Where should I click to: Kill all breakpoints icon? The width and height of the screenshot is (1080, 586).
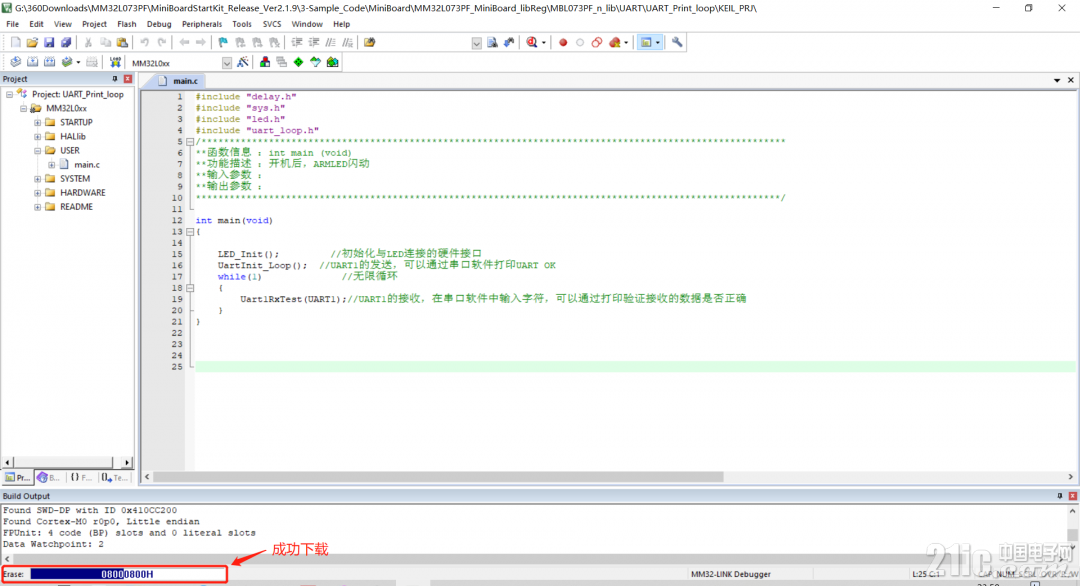coord(614,43)
